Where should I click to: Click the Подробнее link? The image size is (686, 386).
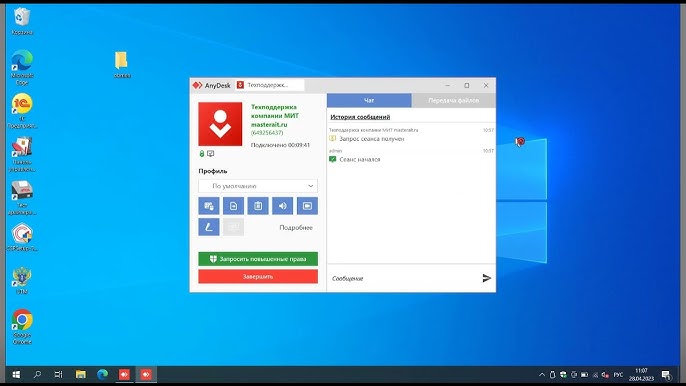[296, 228]
